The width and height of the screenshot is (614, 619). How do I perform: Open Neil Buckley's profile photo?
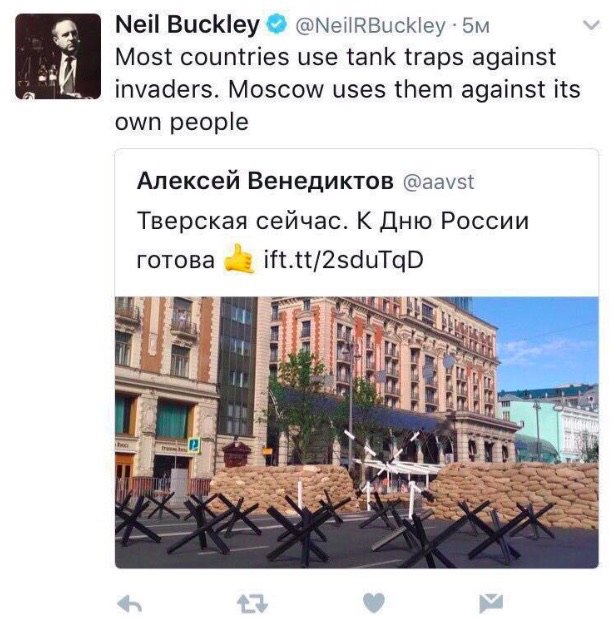(x=58, y=56)
